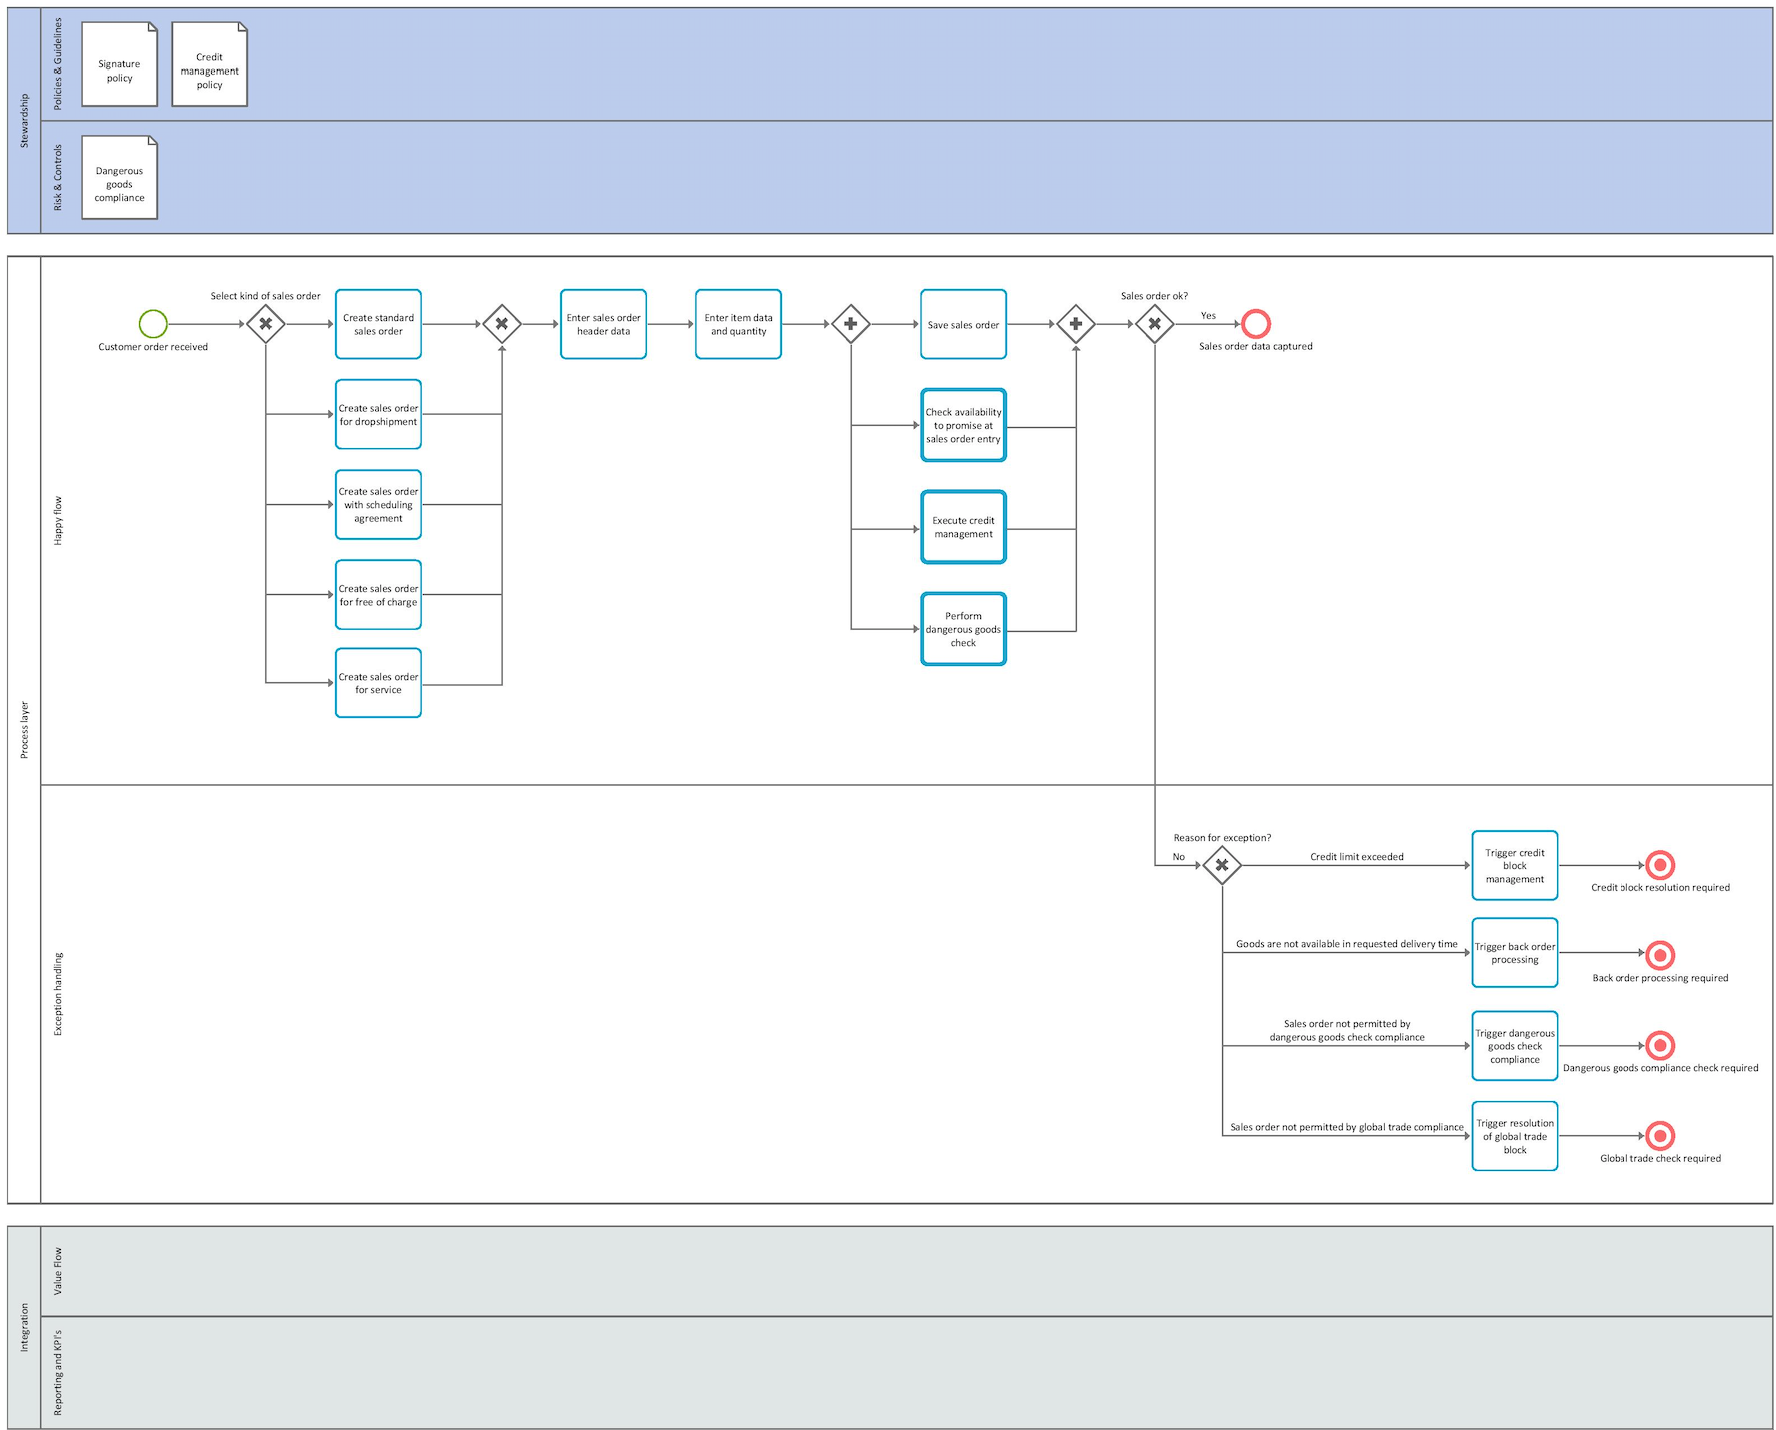Select the Trigger credit block management task
Screen dimensions: 1776x1430
tap(1515, 865)
